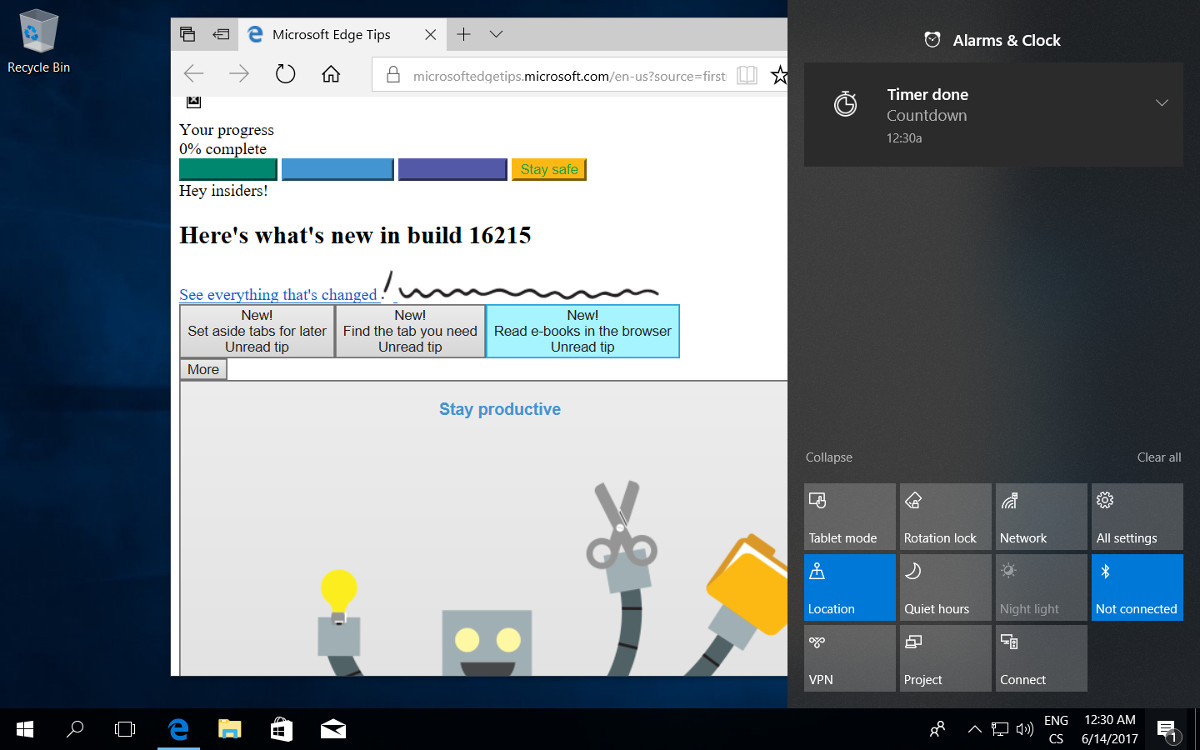Open Connect quick action
Image resolution: width=1200 pixels, height=750 pixels.
tap(1041, 658)
